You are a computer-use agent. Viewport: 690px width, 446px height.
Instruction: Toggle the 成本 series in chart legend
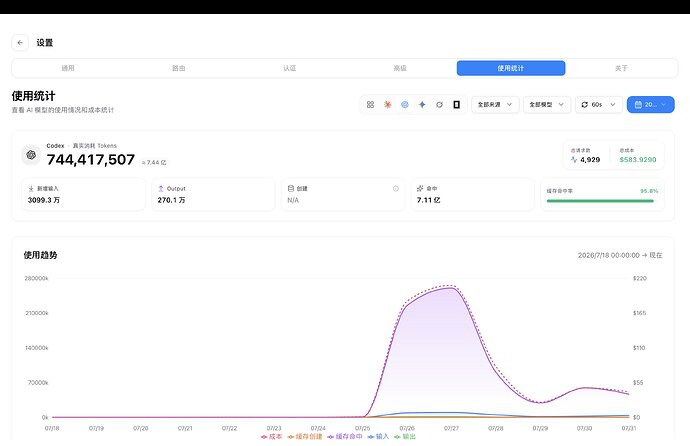(271, 437)
